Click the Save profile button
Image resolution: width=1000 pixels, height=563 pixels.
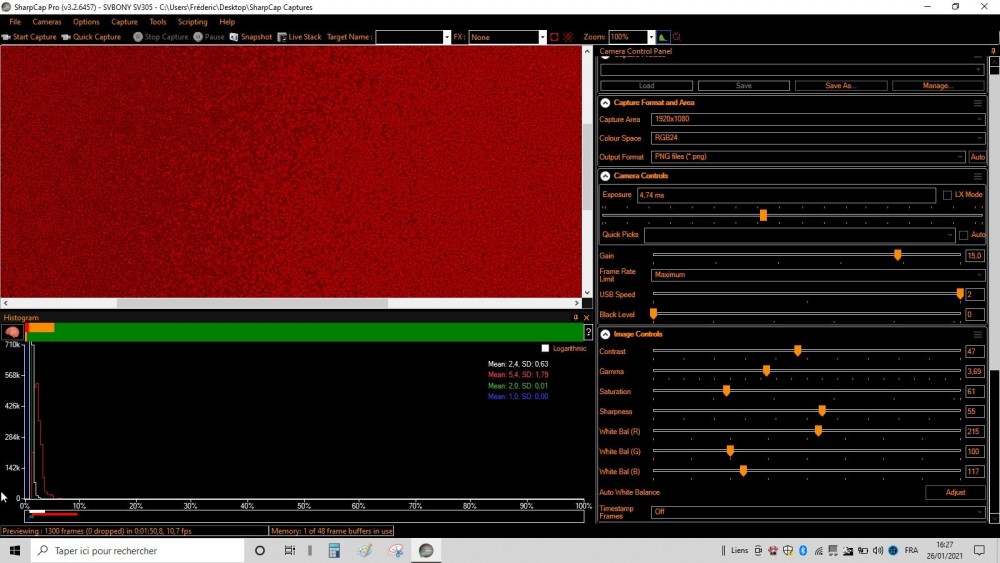[744, 85]
